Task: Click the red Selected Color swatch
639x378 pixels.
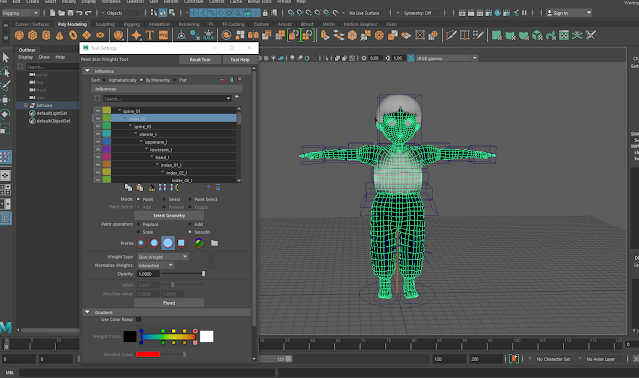Action: click(x=148, y=355)
